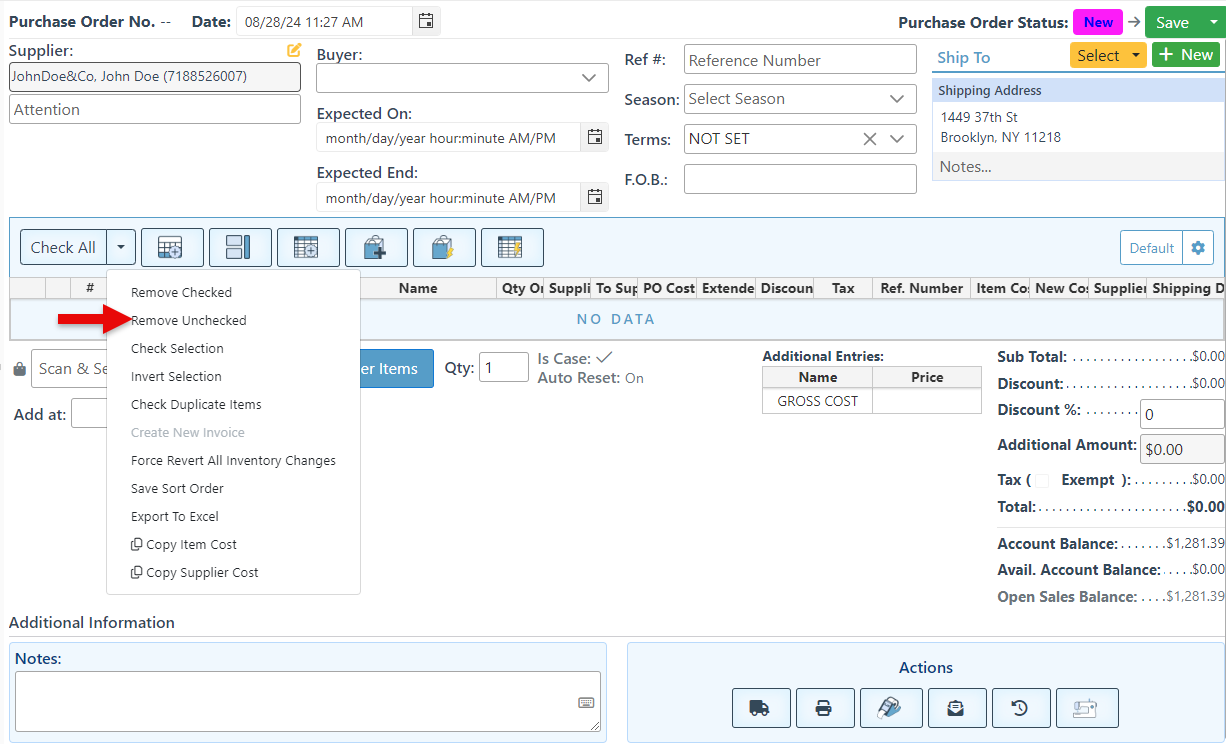
Task: Click the edit supplier pencil icon
Action: pyautogui.click(x=293, y=50)
